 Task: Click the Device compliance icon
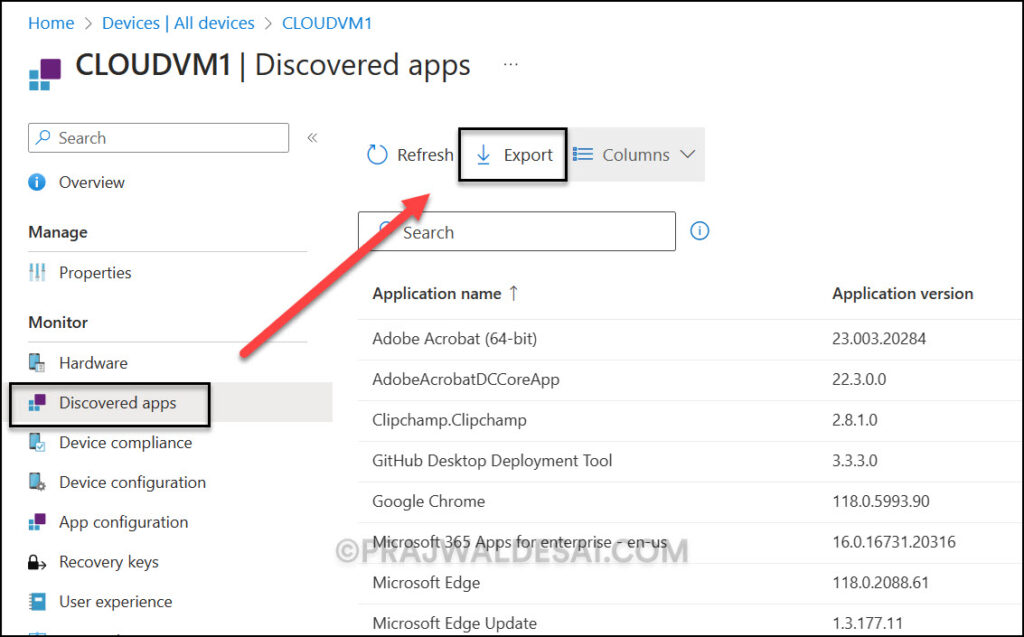click(37, 442)
